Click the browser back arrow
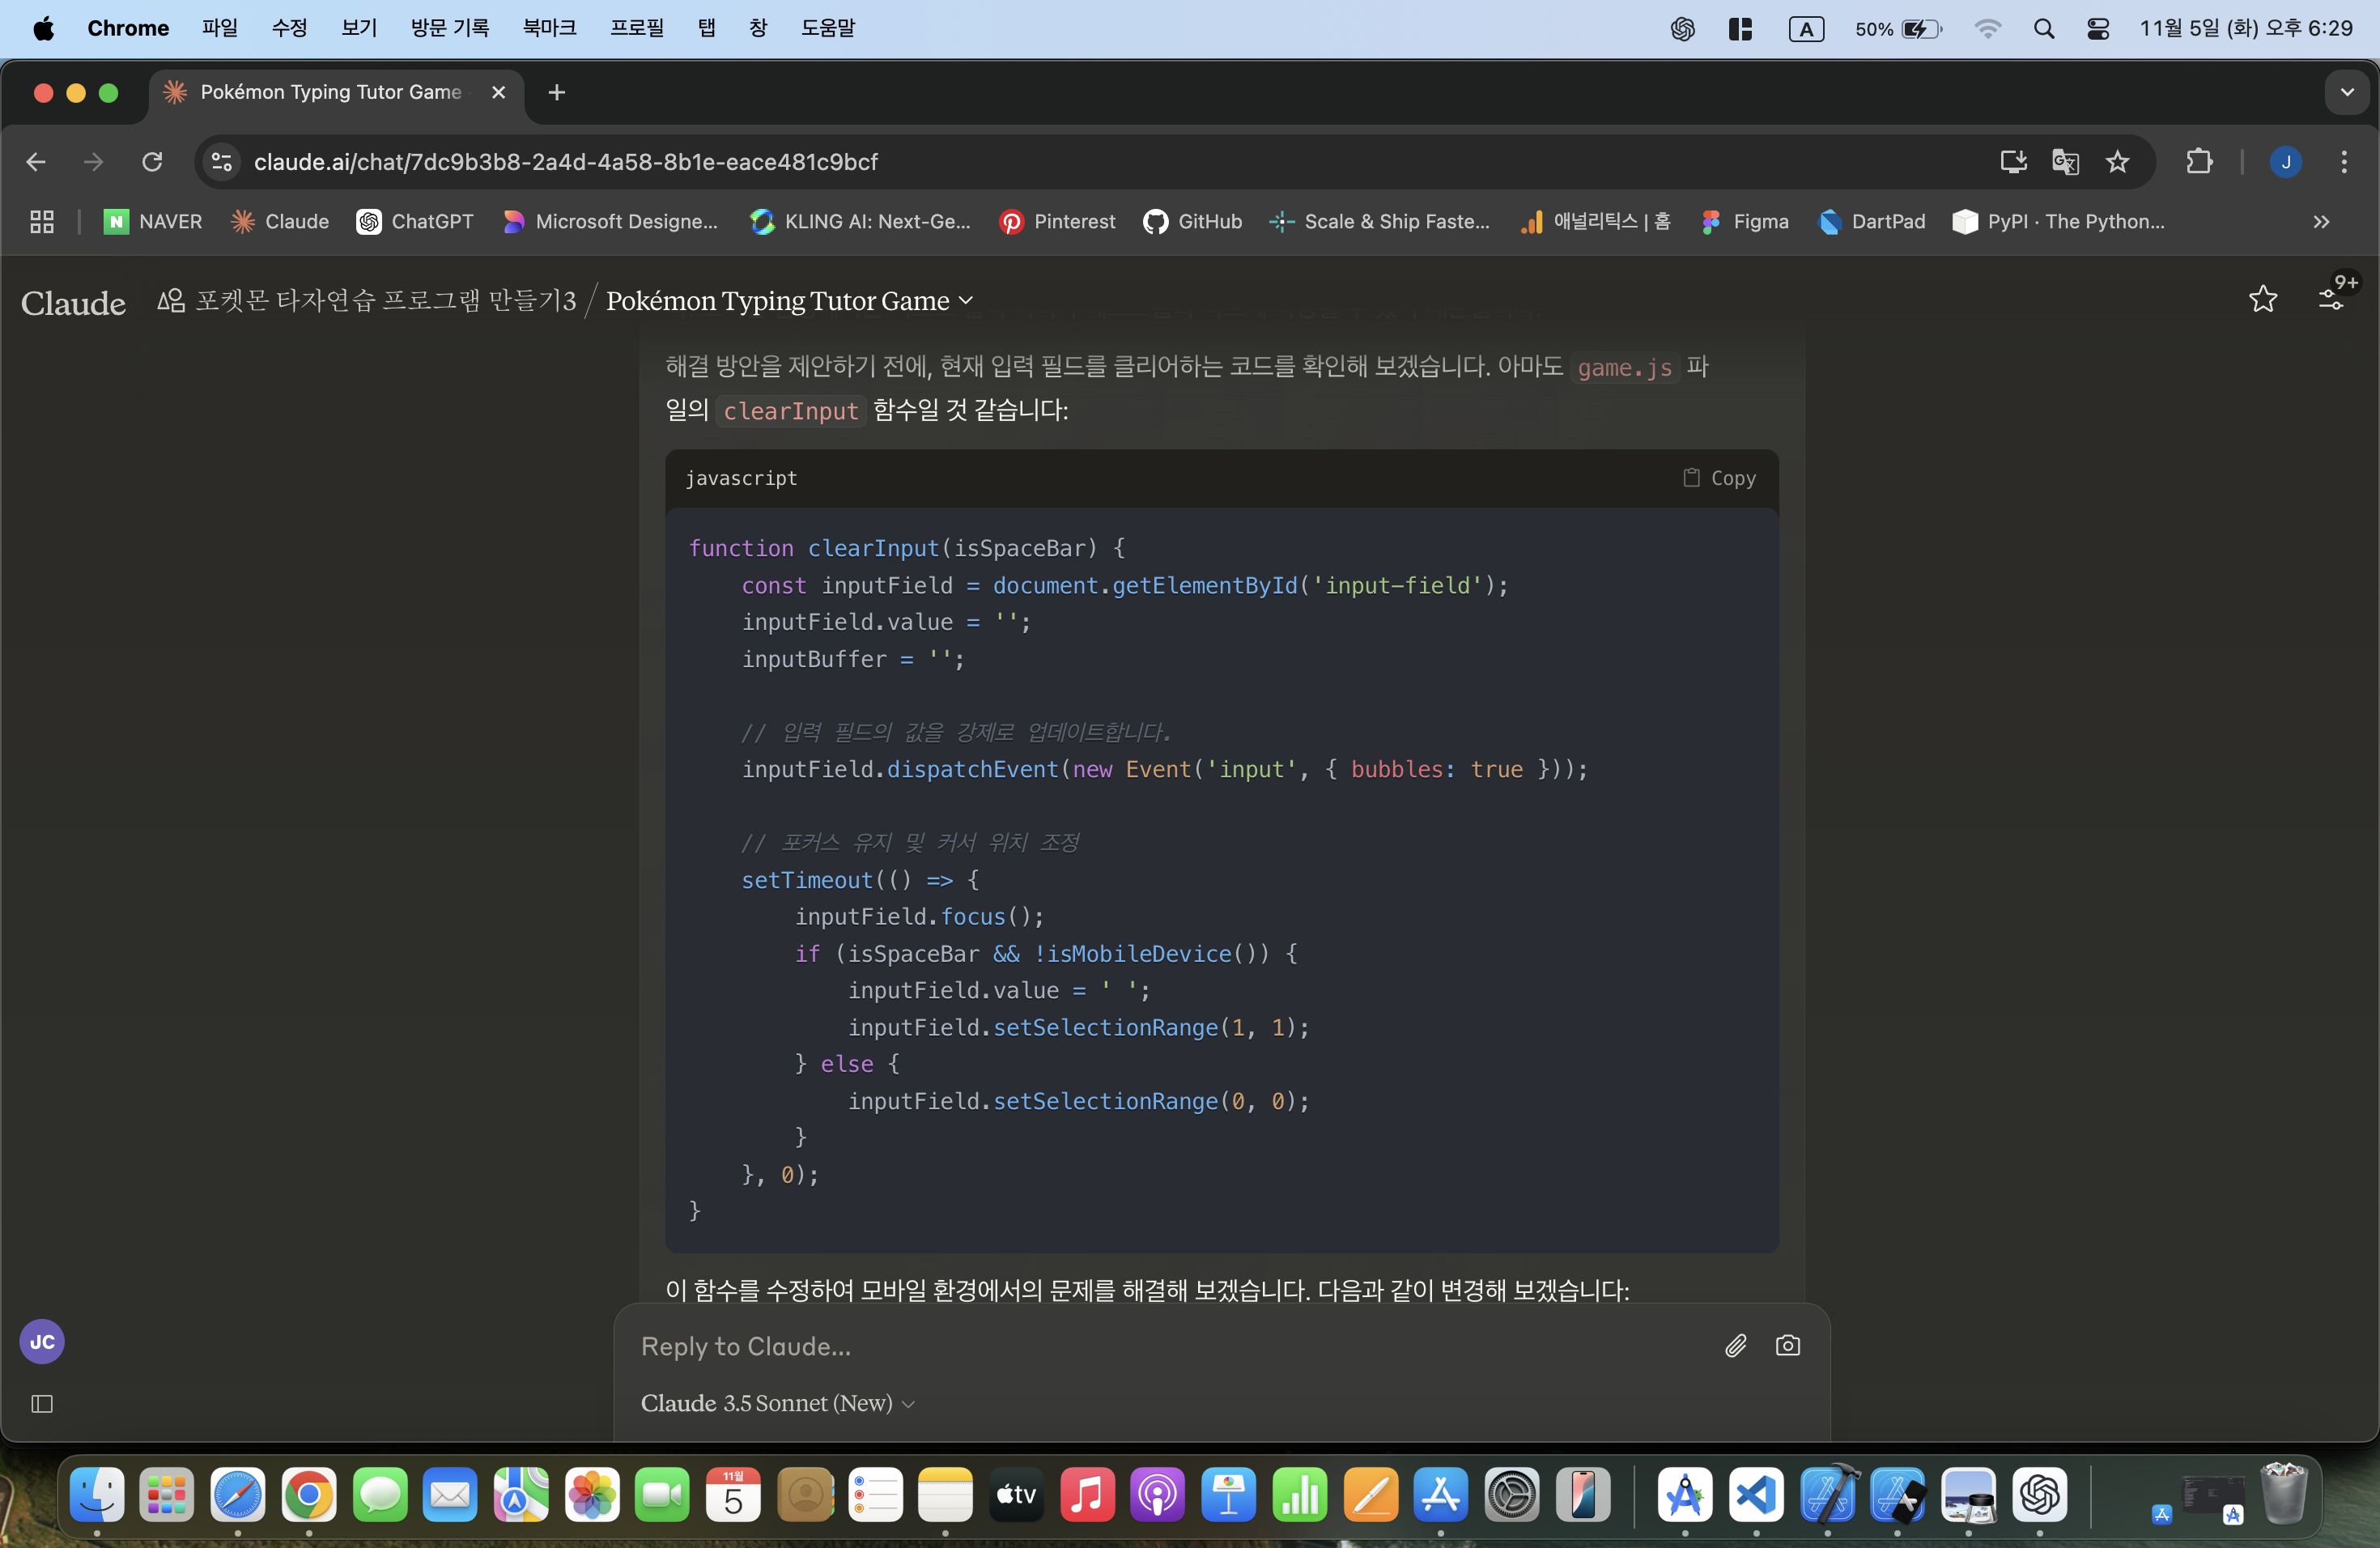Screen dimensions: 2380x1548 [36, 162]
